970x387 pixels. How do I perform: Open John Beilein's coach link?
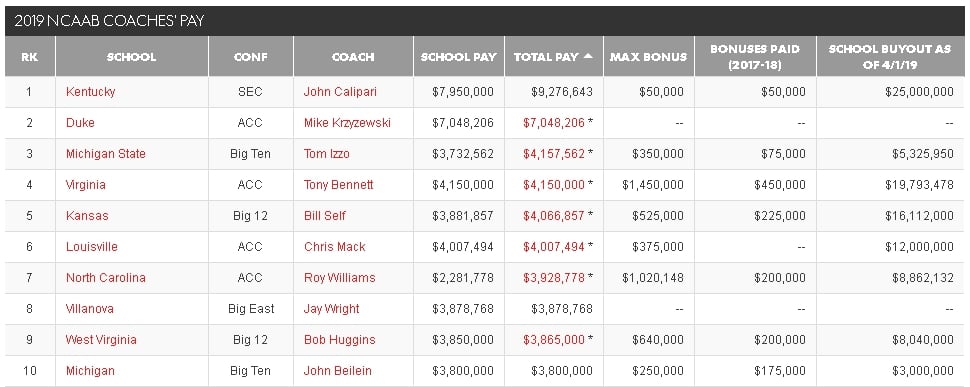point(338,371)
